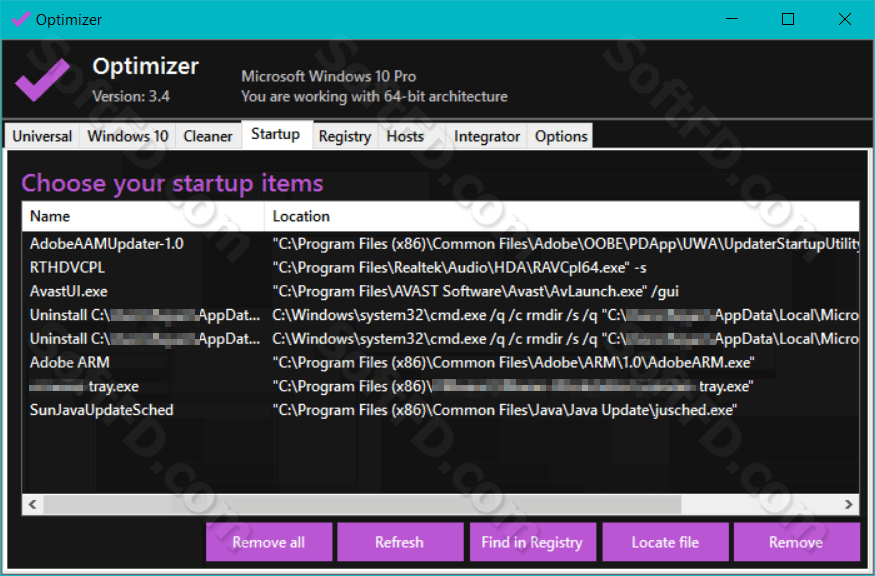Select the Adobe ARM startup item
This screenshot has height=576, width=875.
[70, 363]
